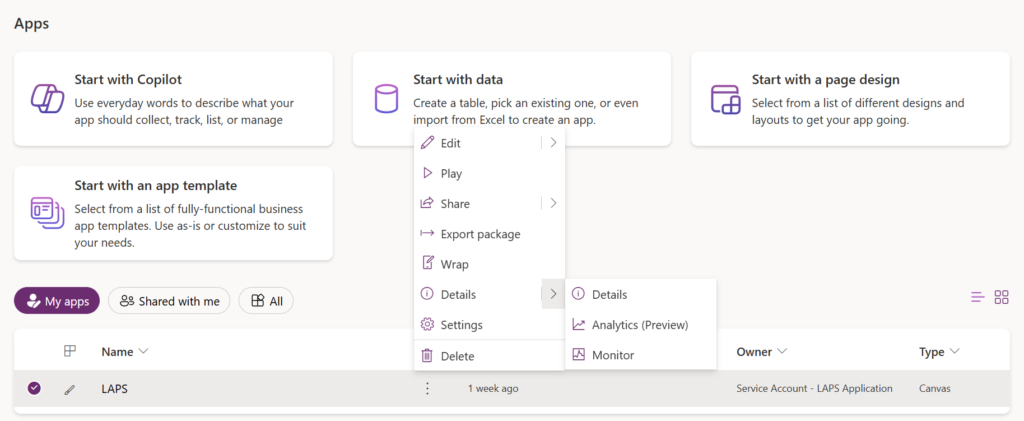The width and height of the screenshot is (1024, 421).
Task: Select Analytics (Preview) in the submenu
Action: tap(639, 325)
